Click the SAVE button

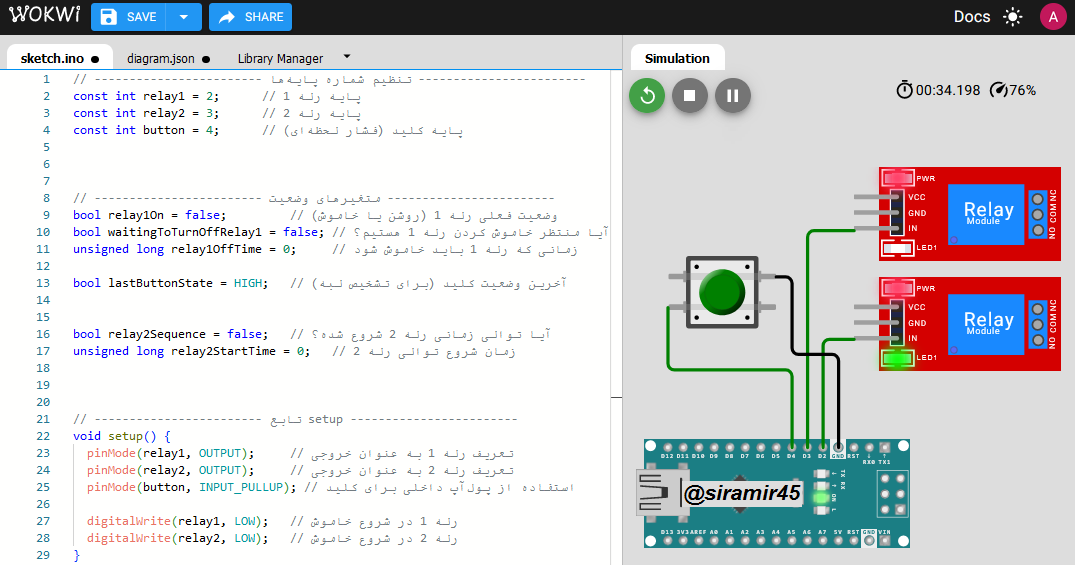click(130, 17)
